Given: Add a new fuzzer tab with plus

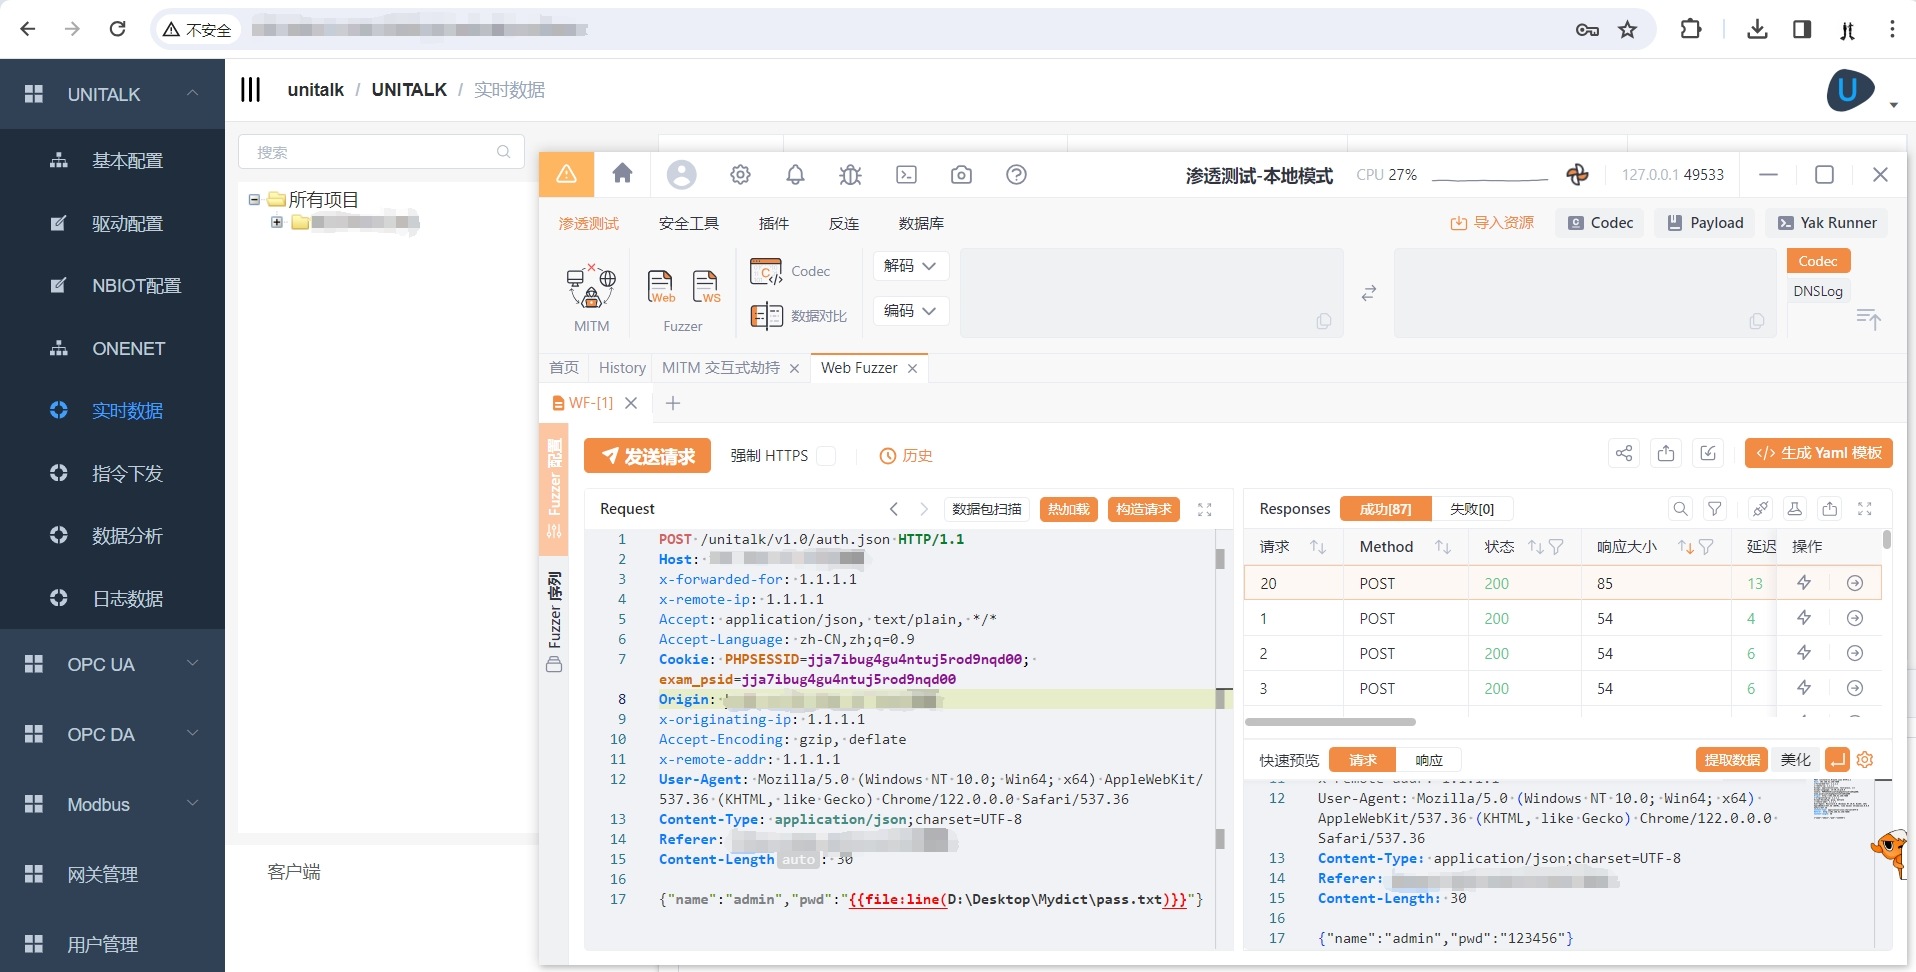Looking at the screenshot, I should click(673, 403).
